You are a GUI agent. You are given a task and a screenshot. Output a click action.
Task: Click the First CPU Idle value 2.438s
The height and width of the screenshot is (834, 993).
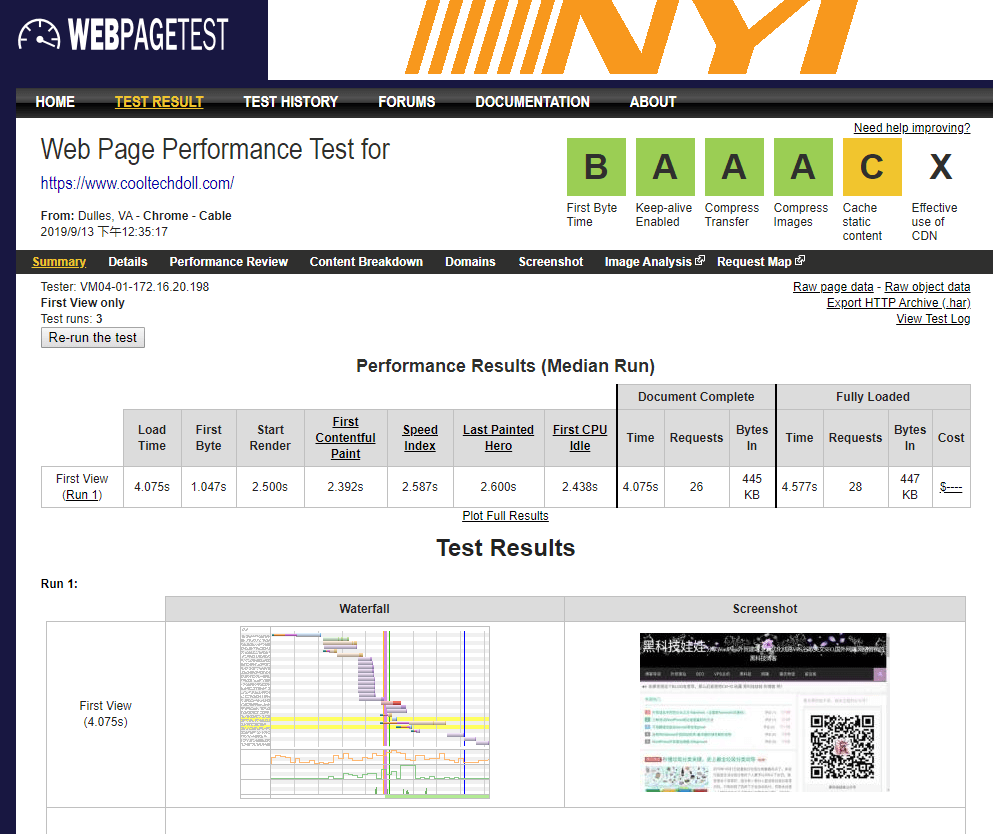tap(580, 487)
